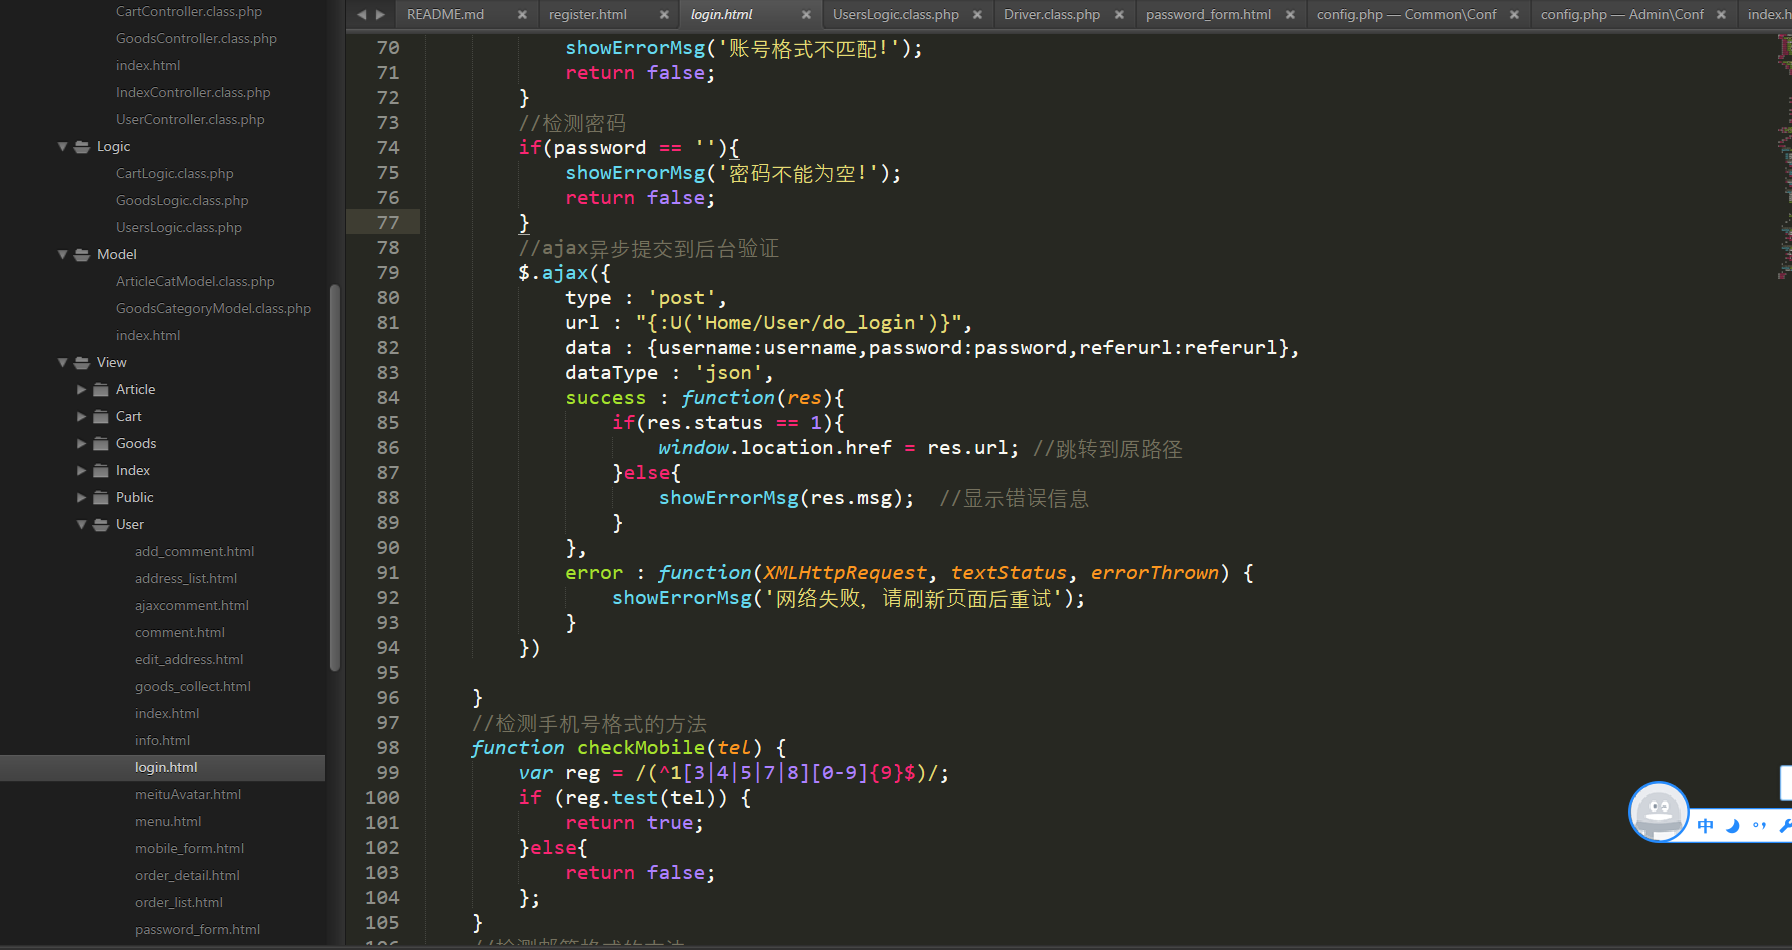
Task: Open address_list.html file
Action: click(186, 578)
